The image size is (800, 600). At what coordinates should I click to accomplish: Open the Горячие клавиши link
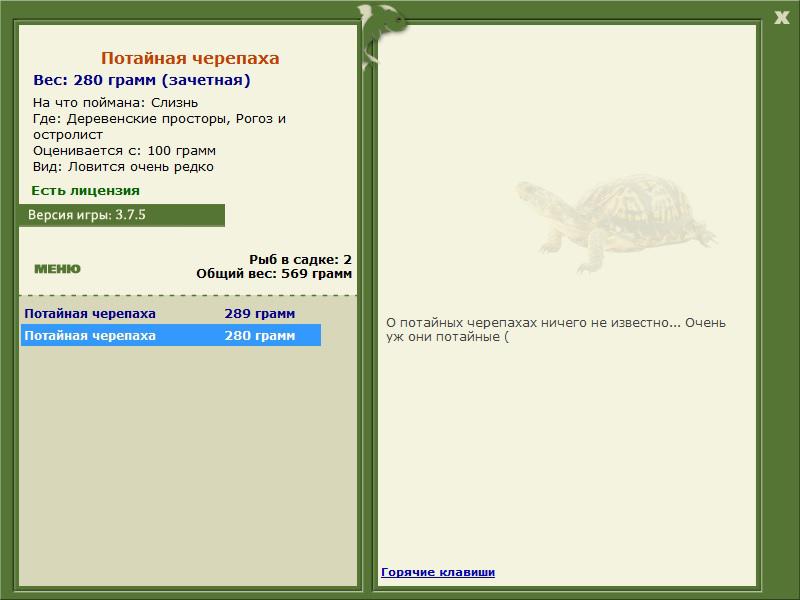coord(438,572)
